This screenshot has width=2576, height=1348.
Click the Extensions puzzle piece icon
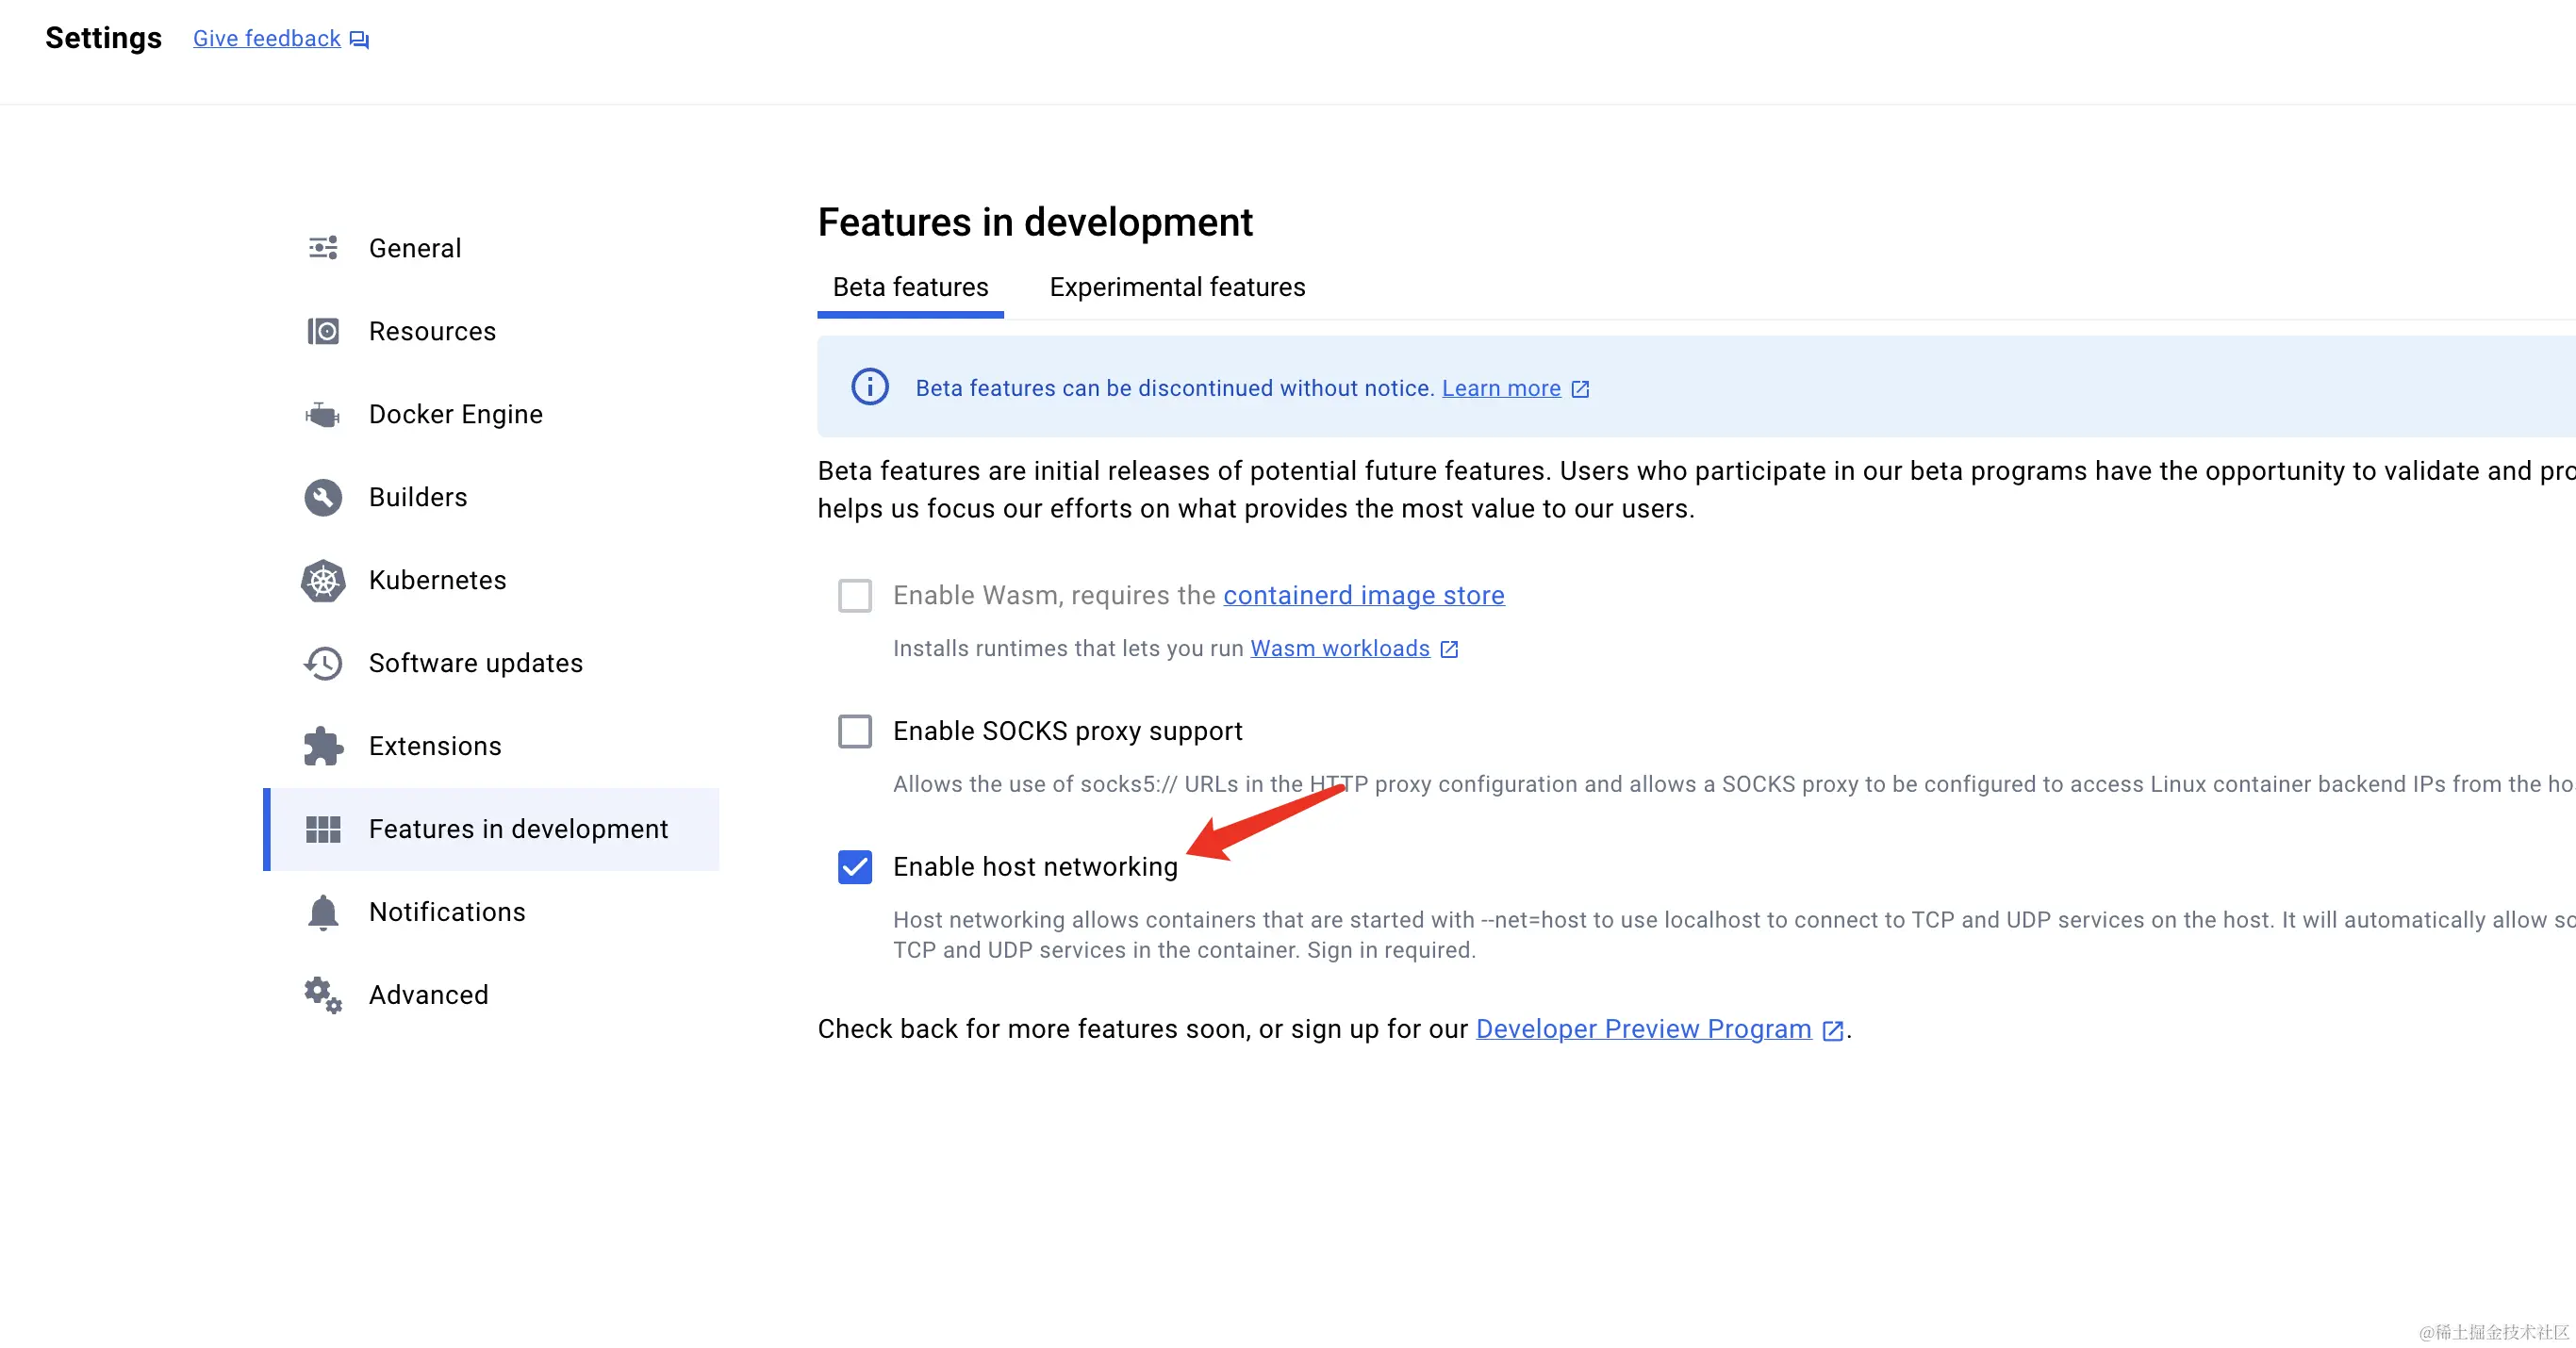tap(323, 746)
